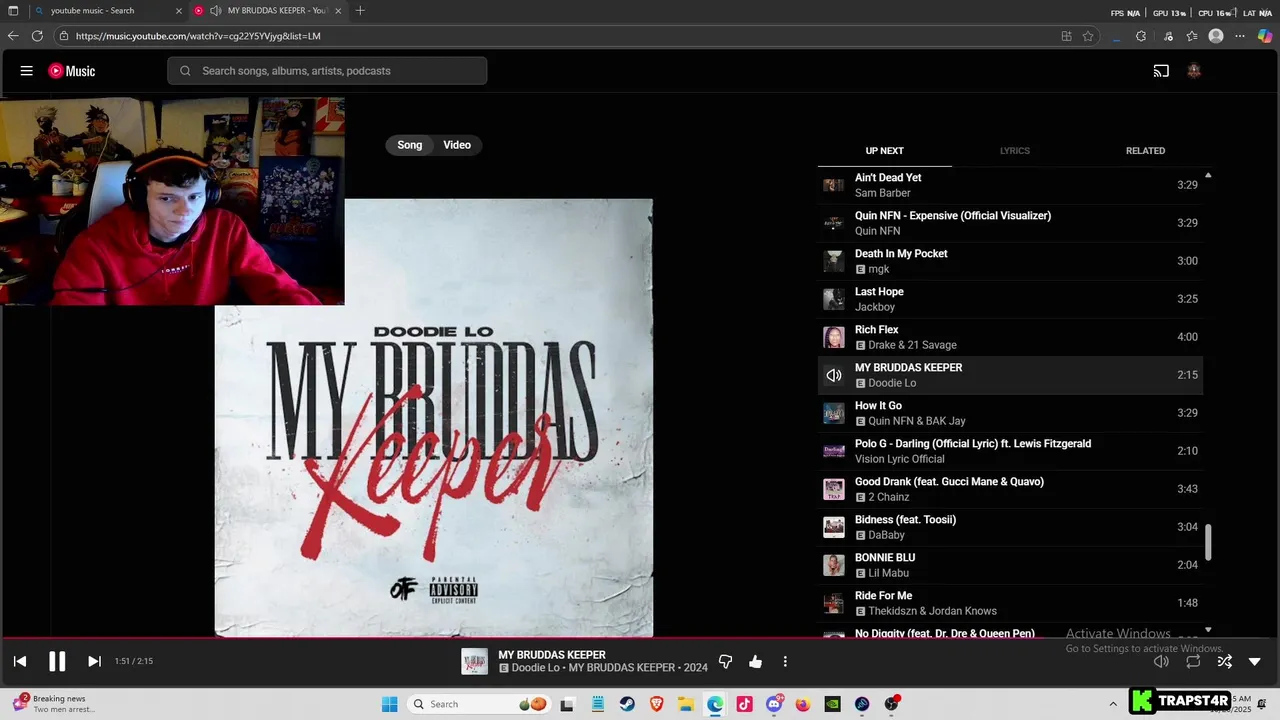Open Steam from the taskbar
Screen dimensions: 1280x720
coord(626,704)
